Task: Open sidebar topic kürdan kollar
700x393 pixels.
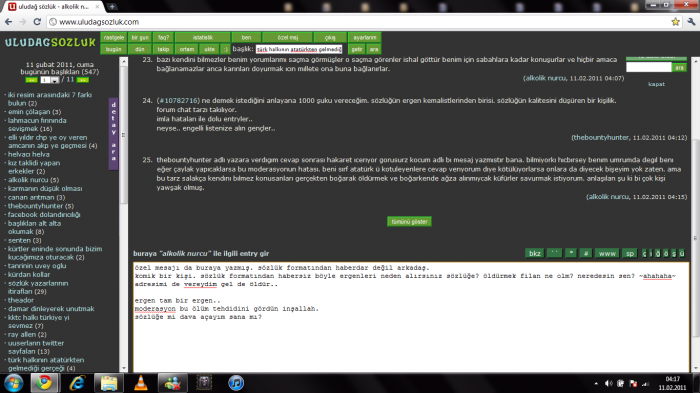Action: [29, 274]
